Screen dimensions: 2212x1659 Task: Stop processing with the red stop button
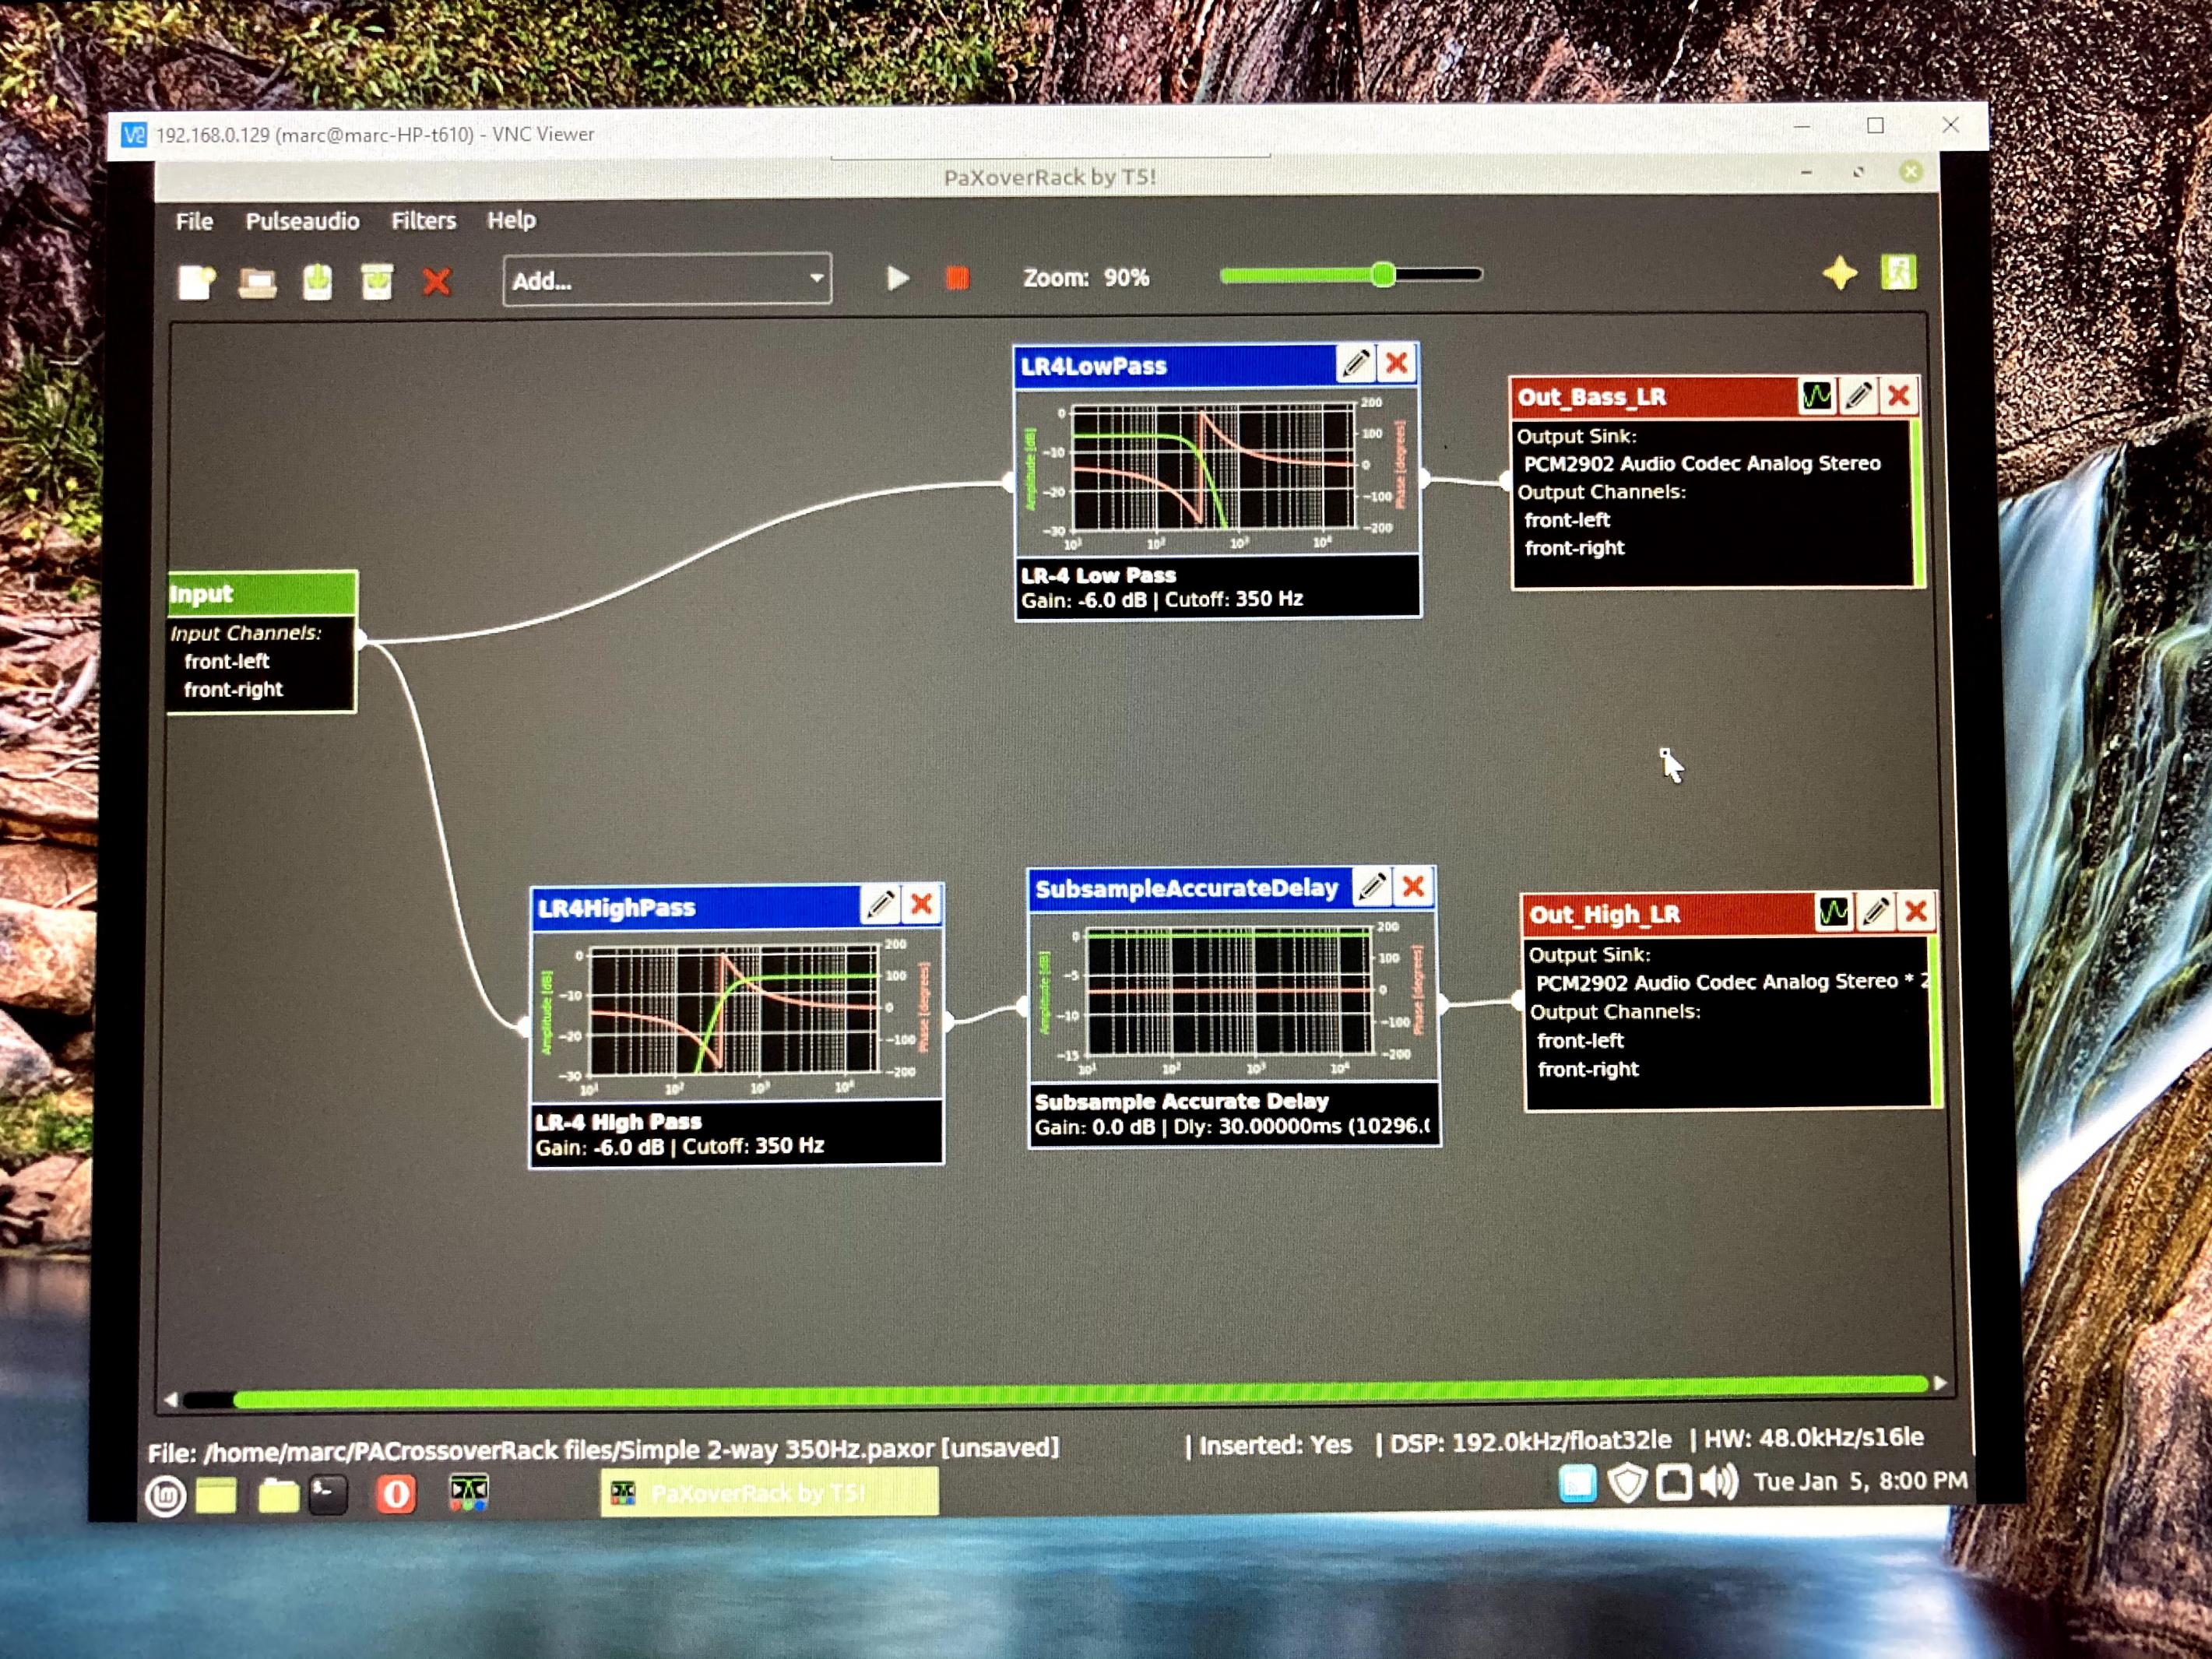957,277
